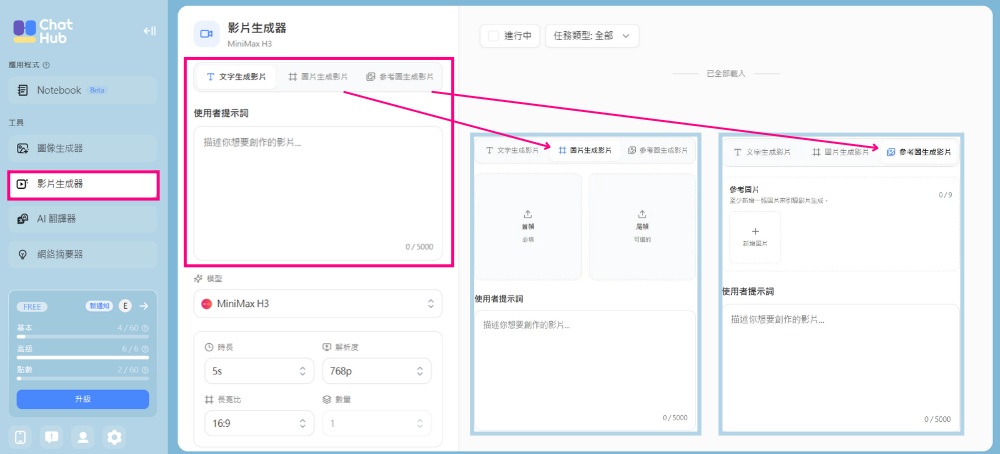The image size is (1000, 454).
Task: Open the 數量 dropdown showing 1
Action: [376, 423]
